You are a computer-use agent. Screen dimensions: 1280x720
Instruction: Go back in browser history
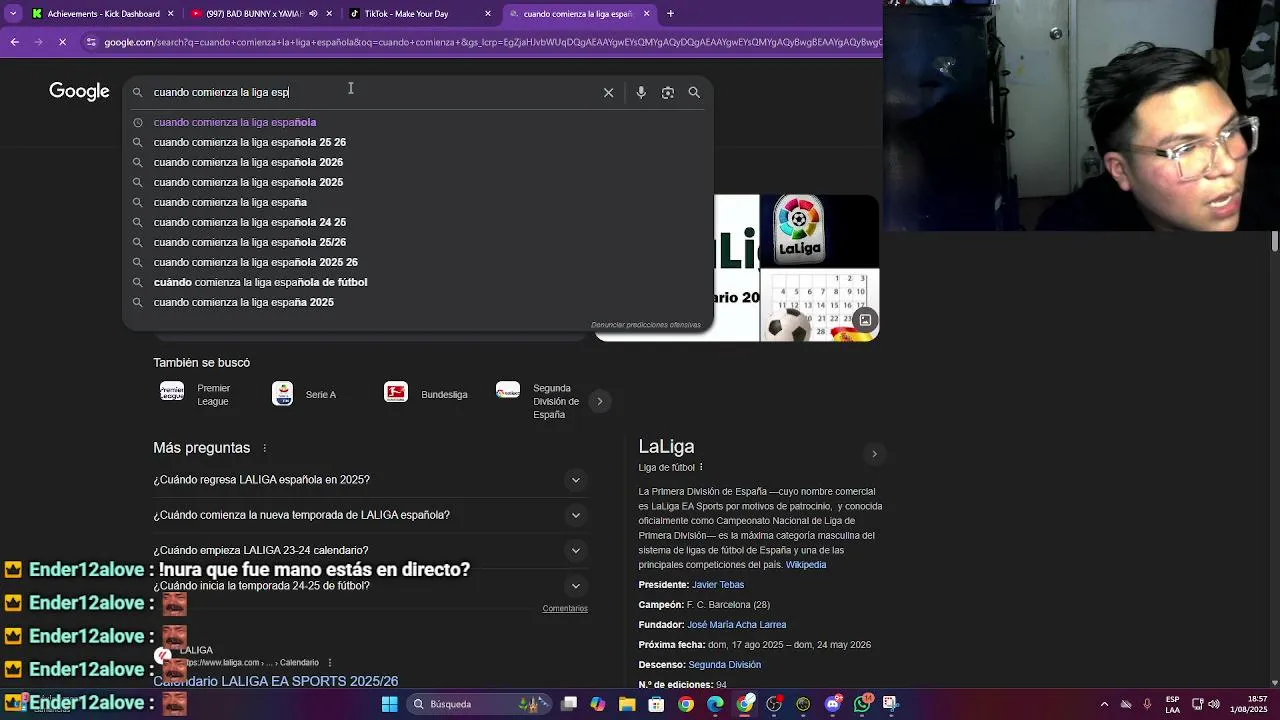click(x=14, y=42)
